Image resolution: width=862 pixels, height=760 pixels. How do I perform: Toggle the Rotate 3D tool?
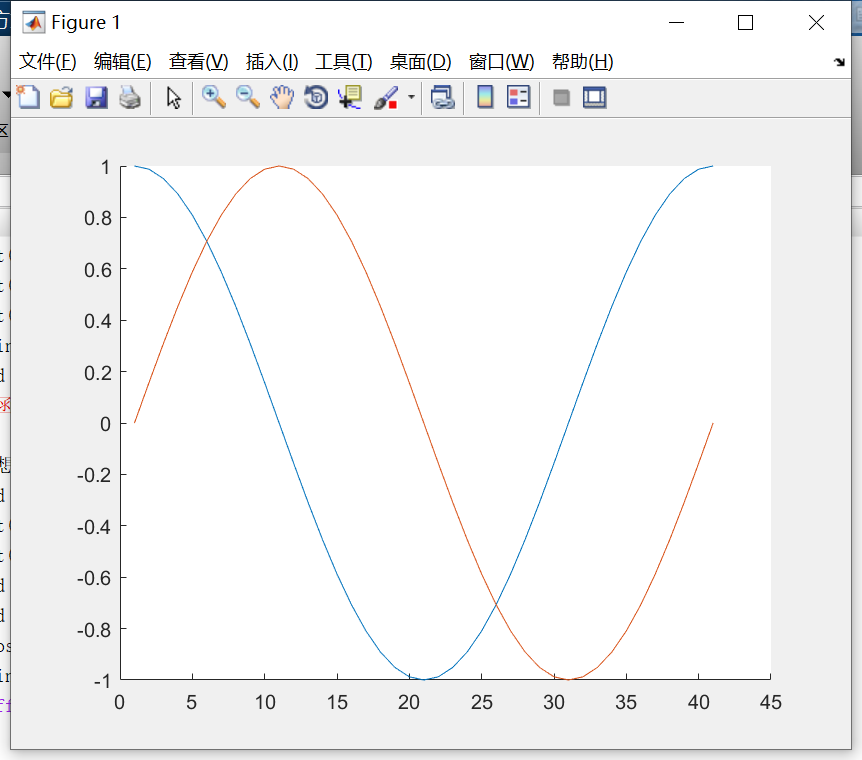coord(316,97)
